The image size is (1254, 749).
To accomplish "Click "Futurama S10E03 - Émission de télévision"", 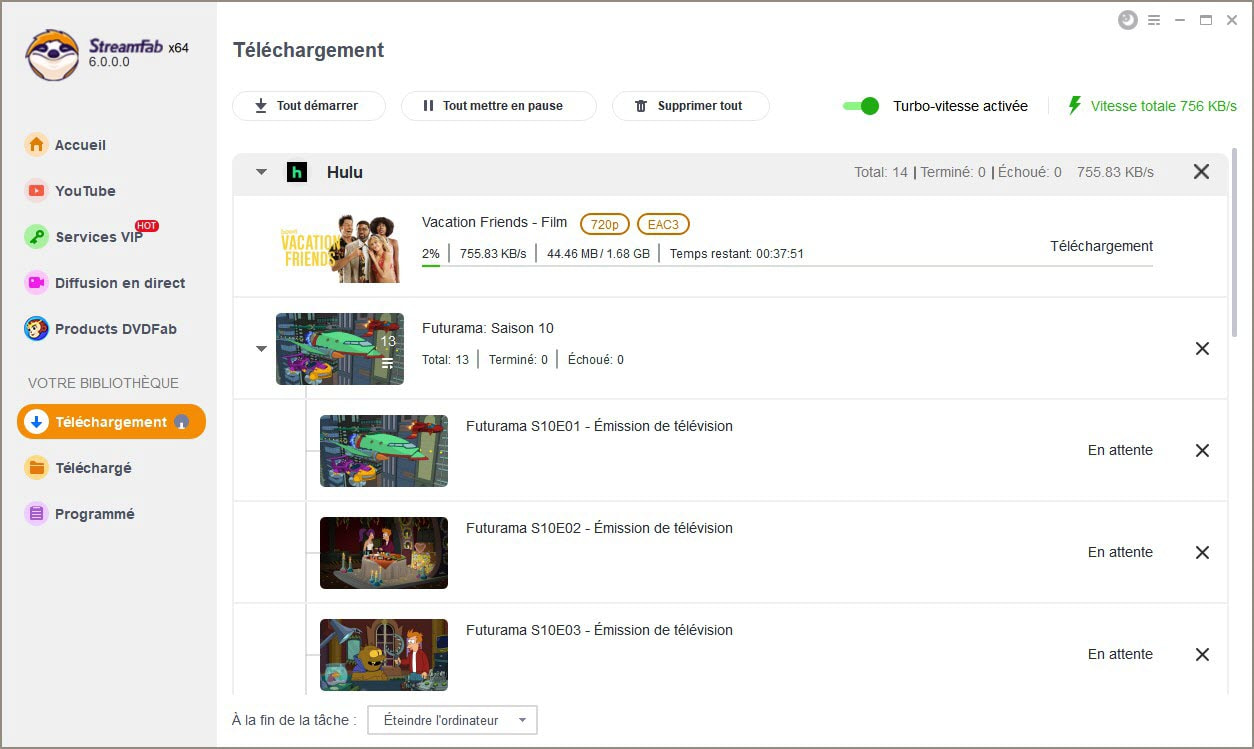I will [599, 630].
